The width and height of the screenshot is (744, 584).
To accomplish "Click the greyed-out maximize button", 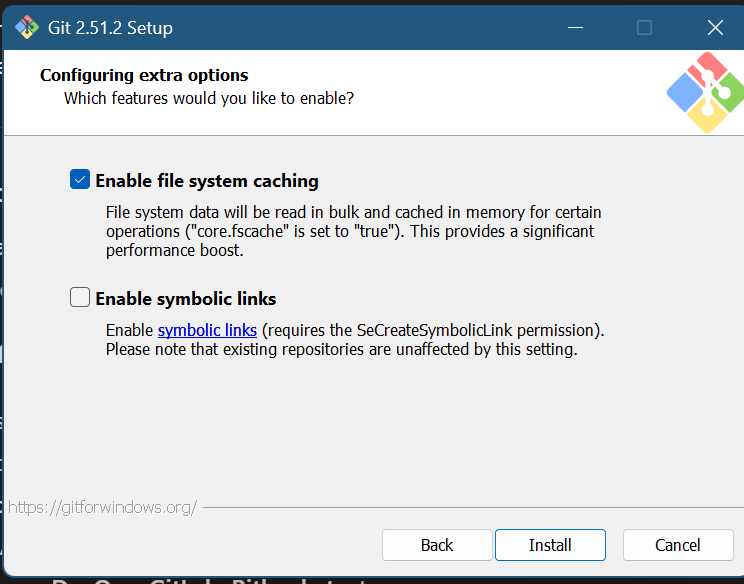I will click(644, 27).
